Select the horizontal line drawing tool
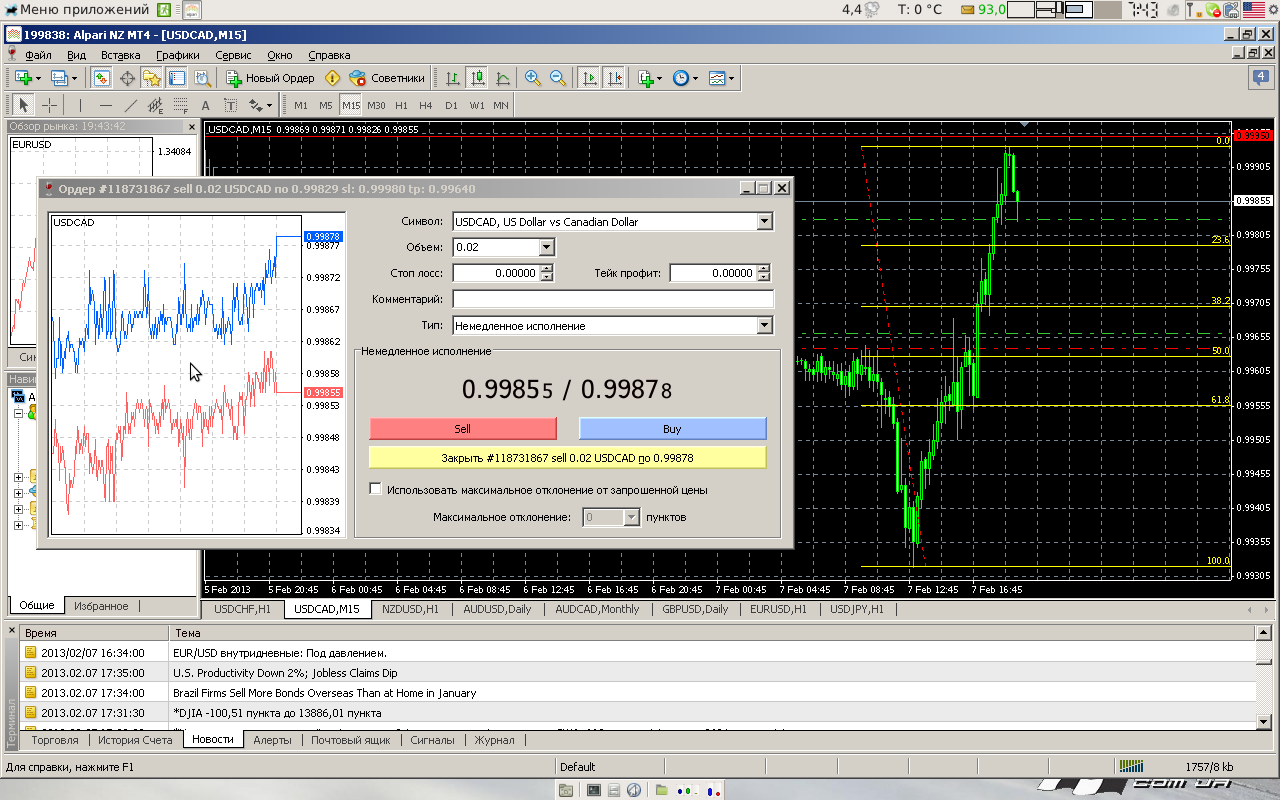1280x800 pixels. (106, 105)
